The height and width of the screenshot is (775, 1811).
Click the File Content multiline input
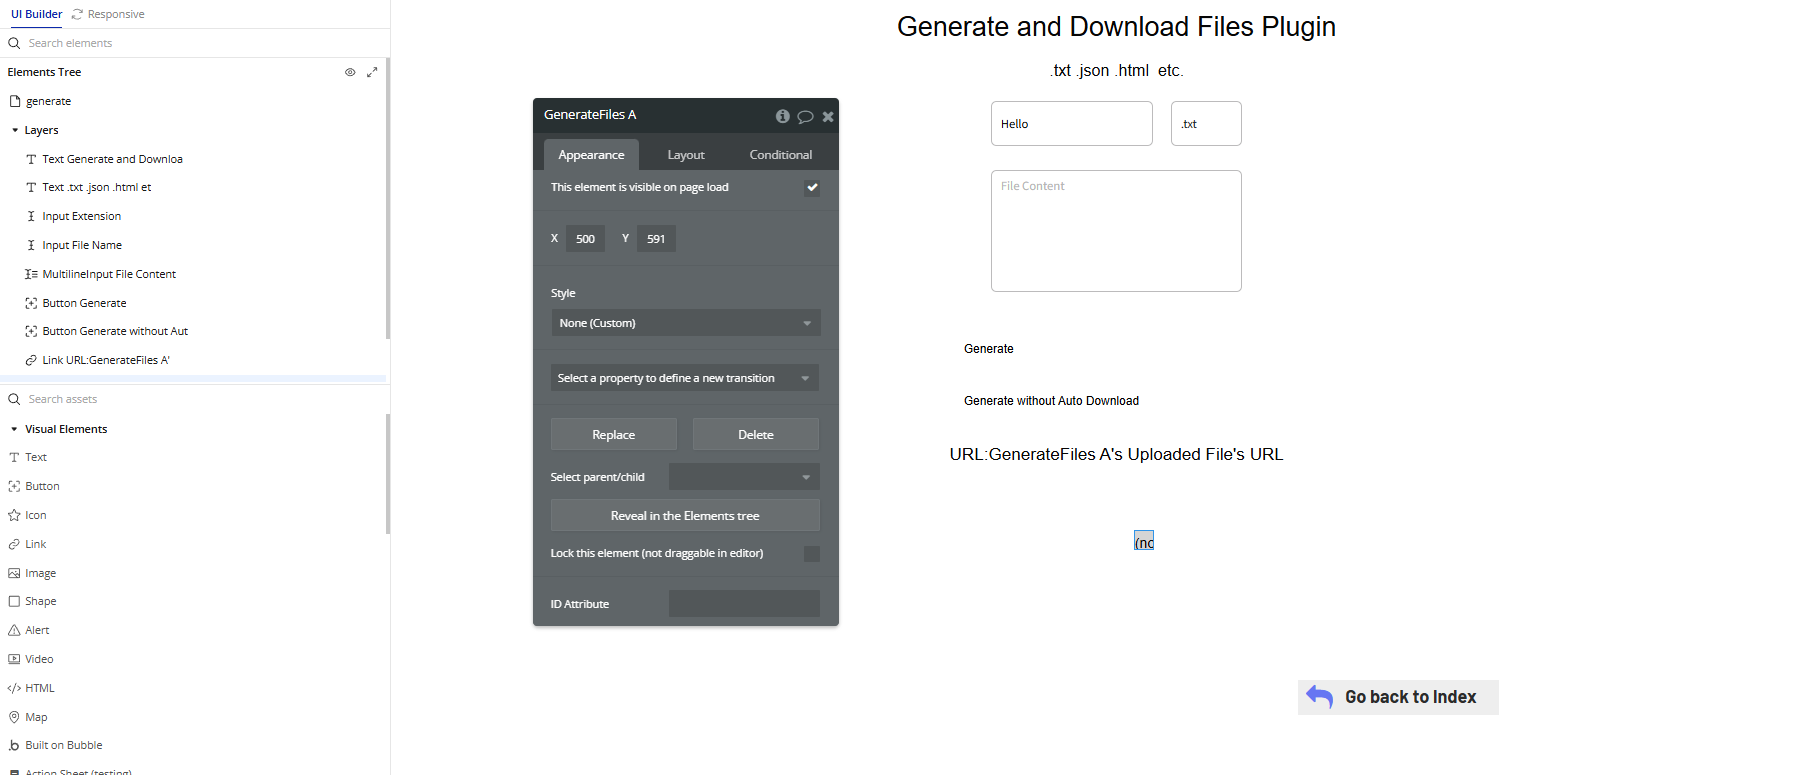[1116, 231]
